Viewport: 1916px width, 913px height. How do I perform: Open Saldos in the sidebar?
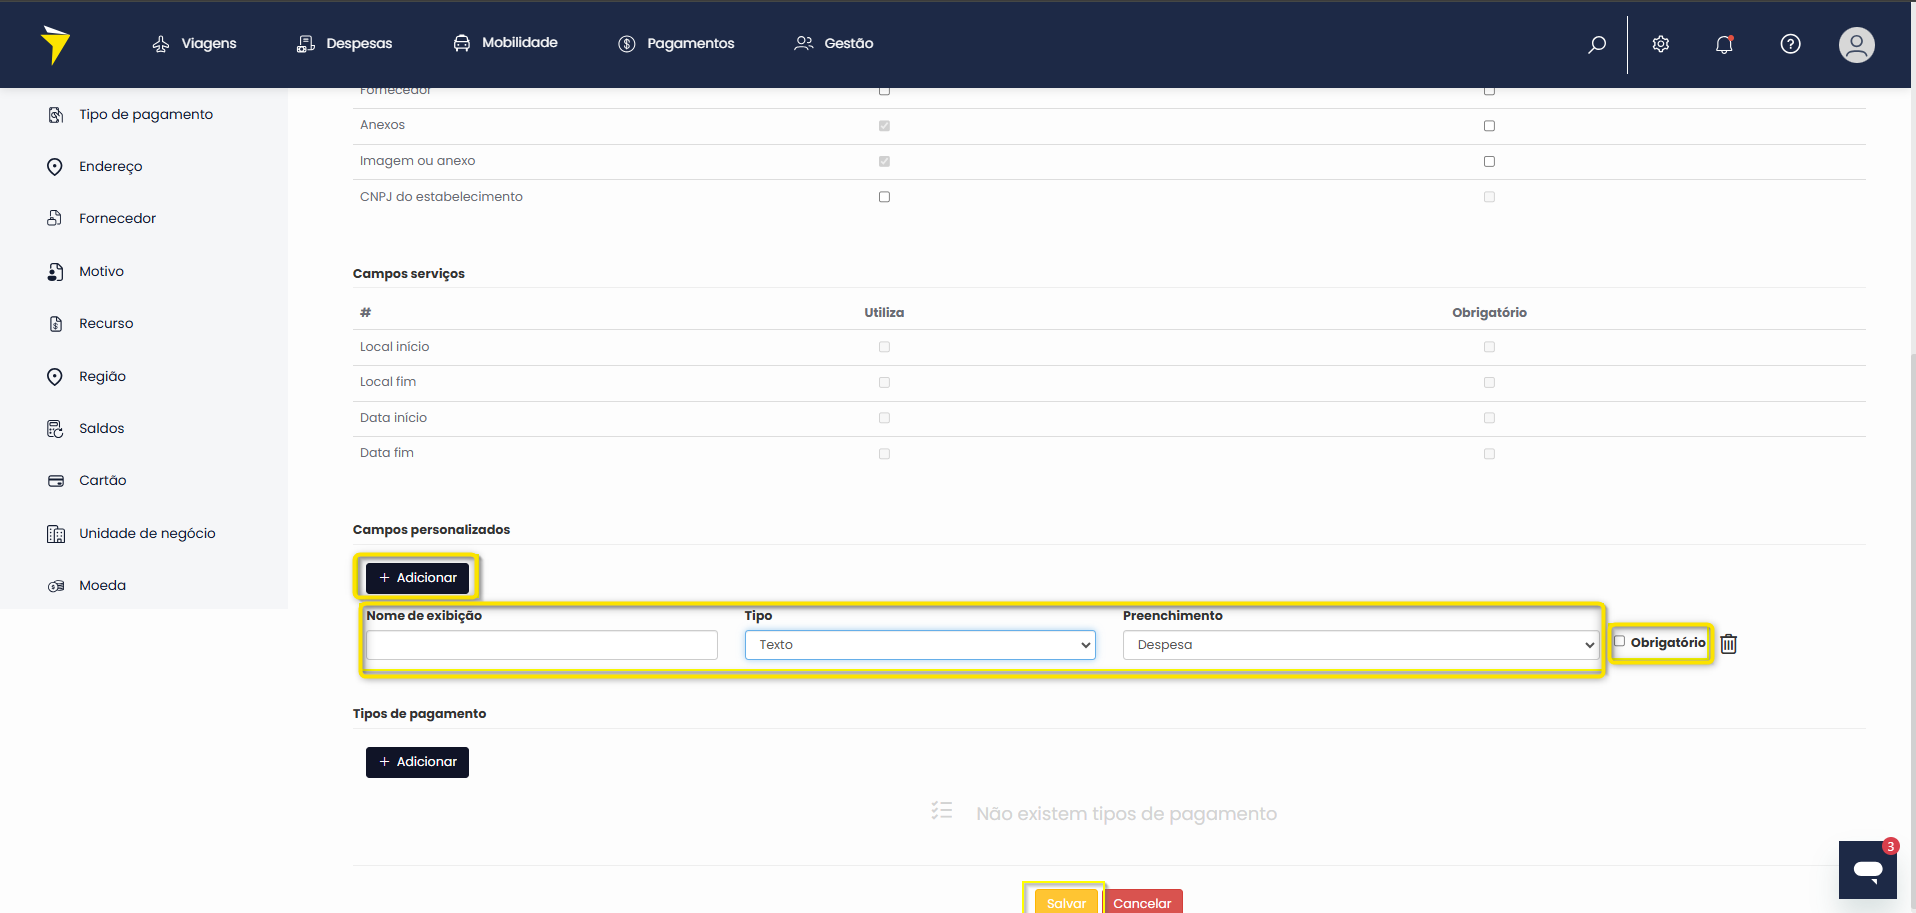pyautogui.click(x=102, y=429)
